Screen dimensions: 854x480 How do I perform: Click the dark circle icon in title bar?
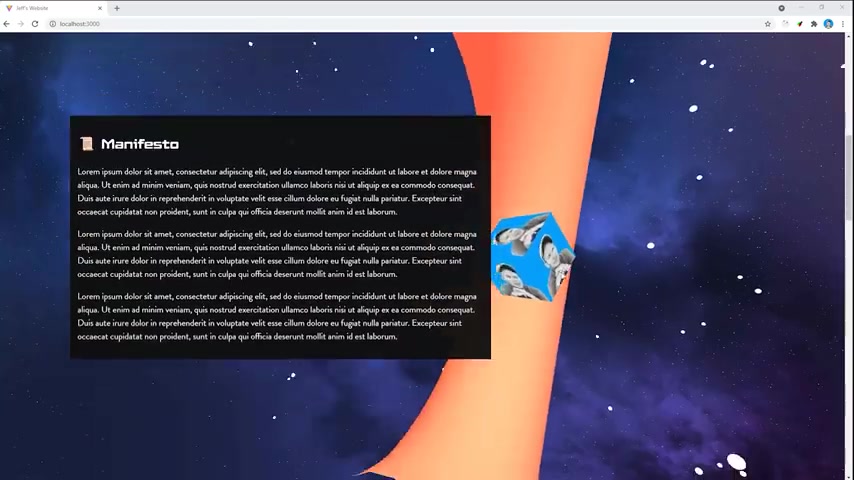(782, 8)
